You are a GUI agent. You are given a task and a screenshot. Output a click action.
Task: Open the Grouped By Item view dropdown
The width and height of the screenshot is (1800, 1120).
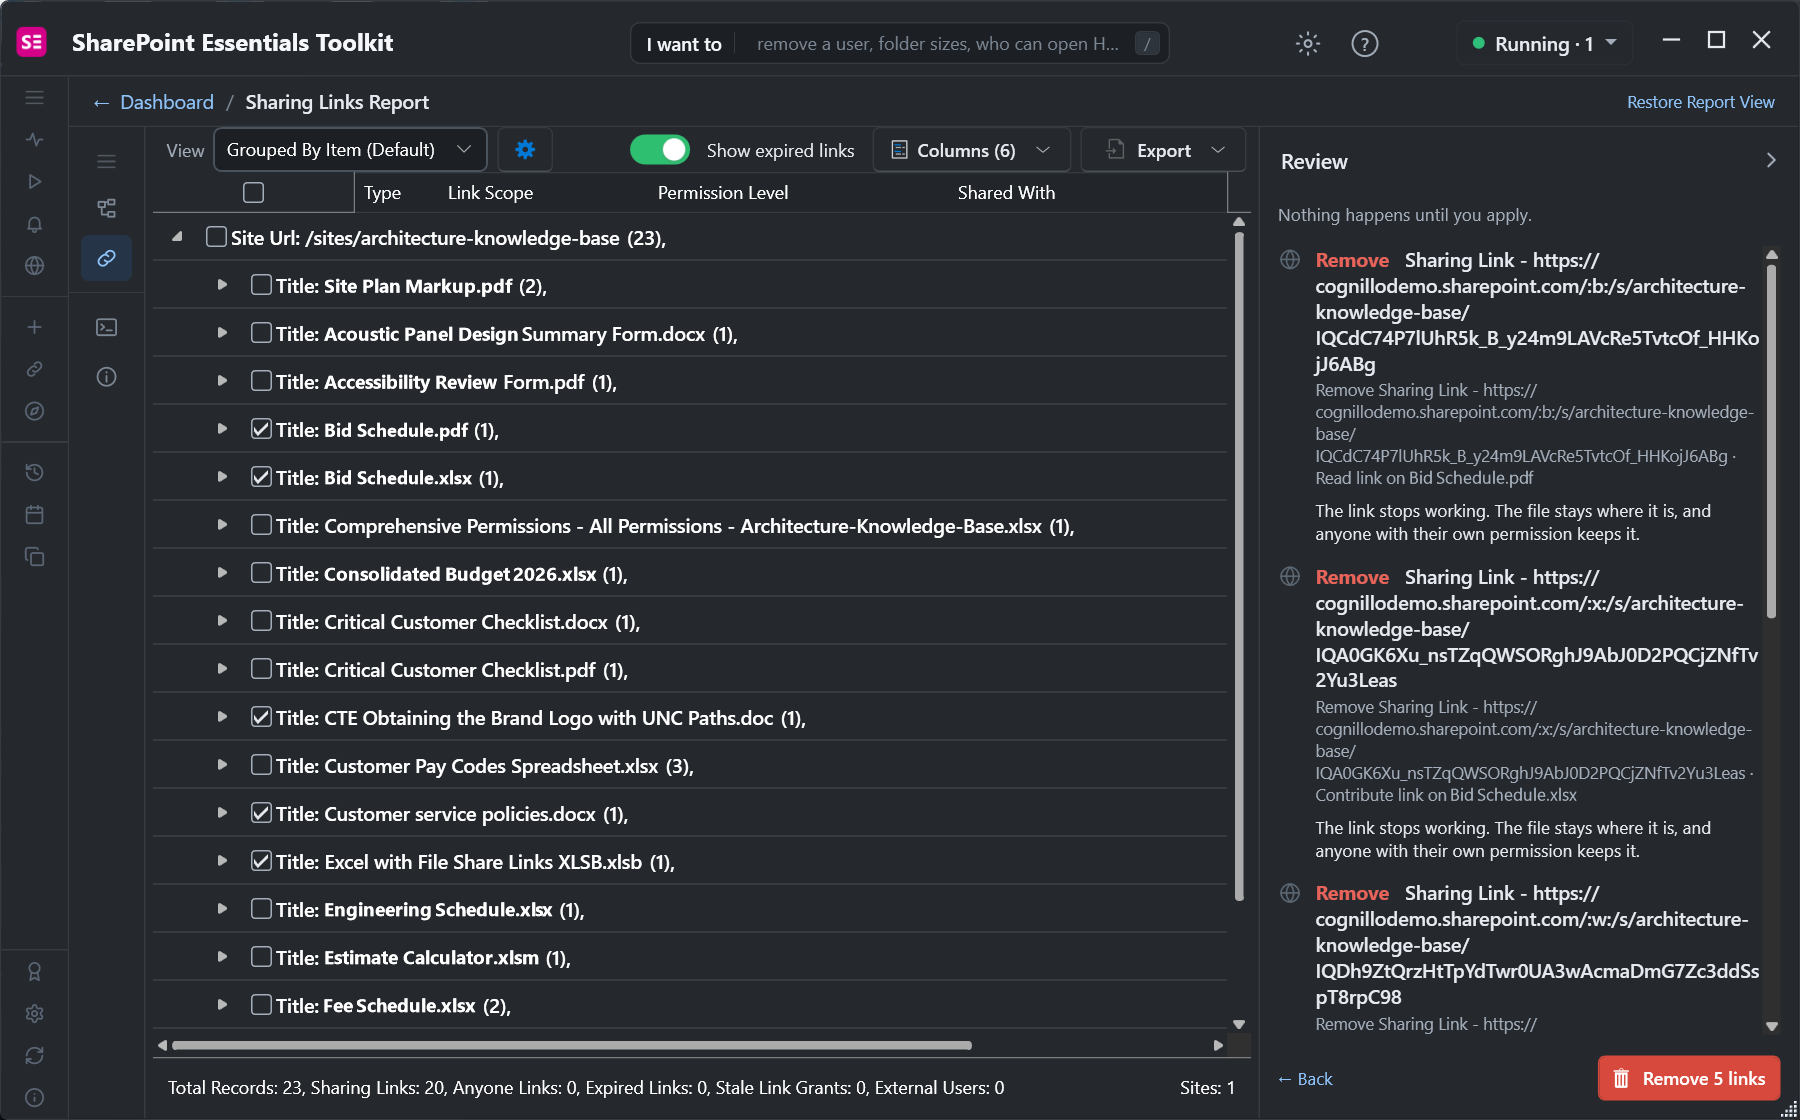tap(351, 150)
